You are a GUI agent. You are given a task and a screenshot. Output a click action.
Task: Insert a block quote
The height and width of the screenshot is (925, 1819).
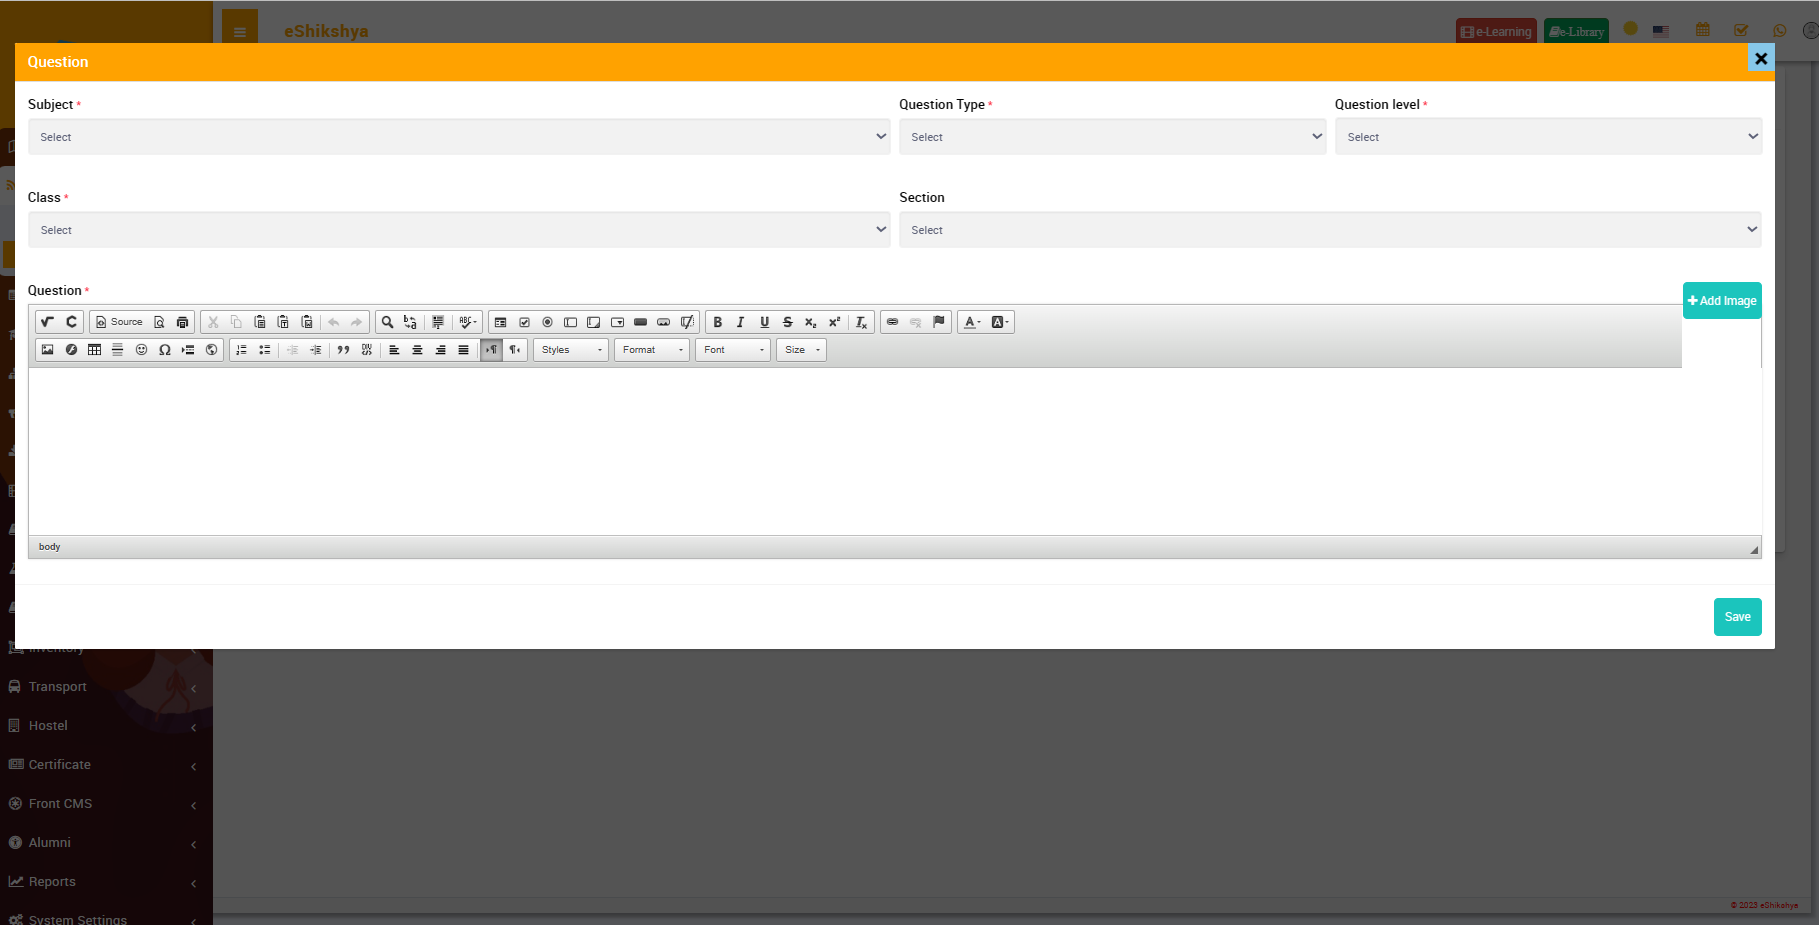click(x=343, y=350)
